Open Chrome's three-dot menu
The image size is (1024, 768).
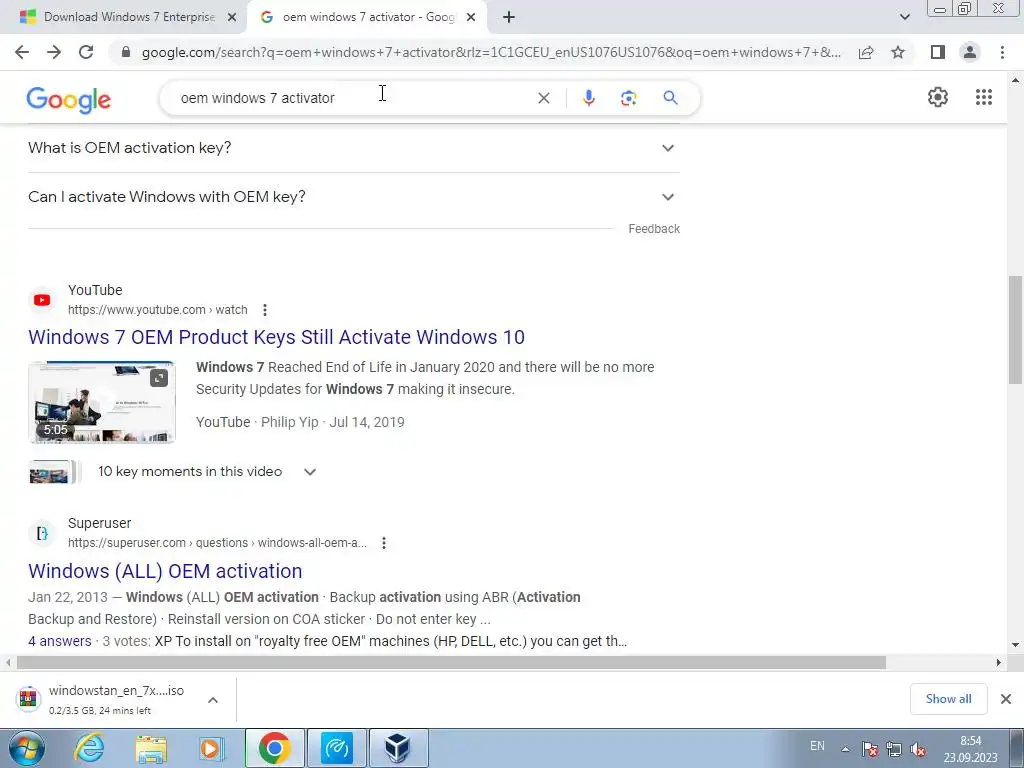[1002, 52]
